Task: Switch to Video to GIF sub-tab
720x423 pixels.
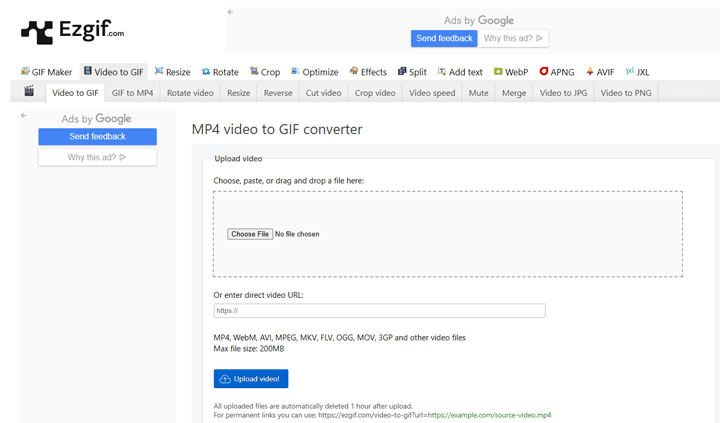Action: pyautogui.click(x=75, y=93)
